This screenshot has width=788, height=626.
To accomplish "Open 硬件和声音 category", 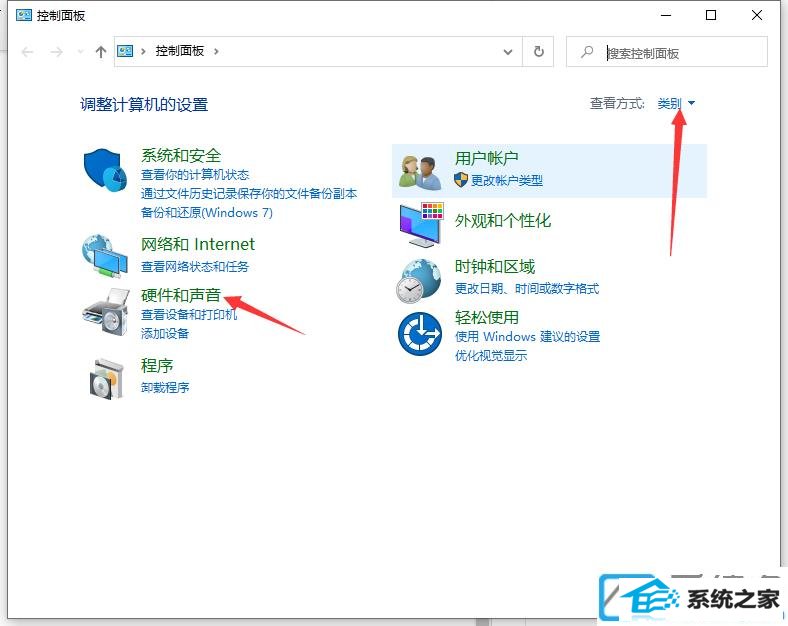I will (x=181, y=295).
